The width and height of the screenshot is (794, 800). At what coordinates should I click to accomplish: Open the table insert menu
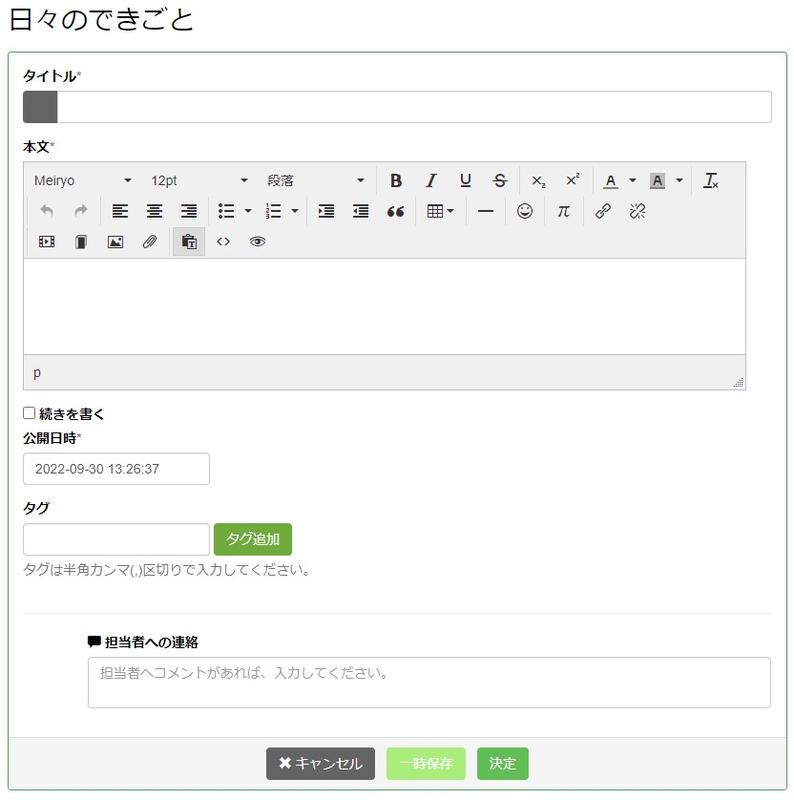pos(440,211)
